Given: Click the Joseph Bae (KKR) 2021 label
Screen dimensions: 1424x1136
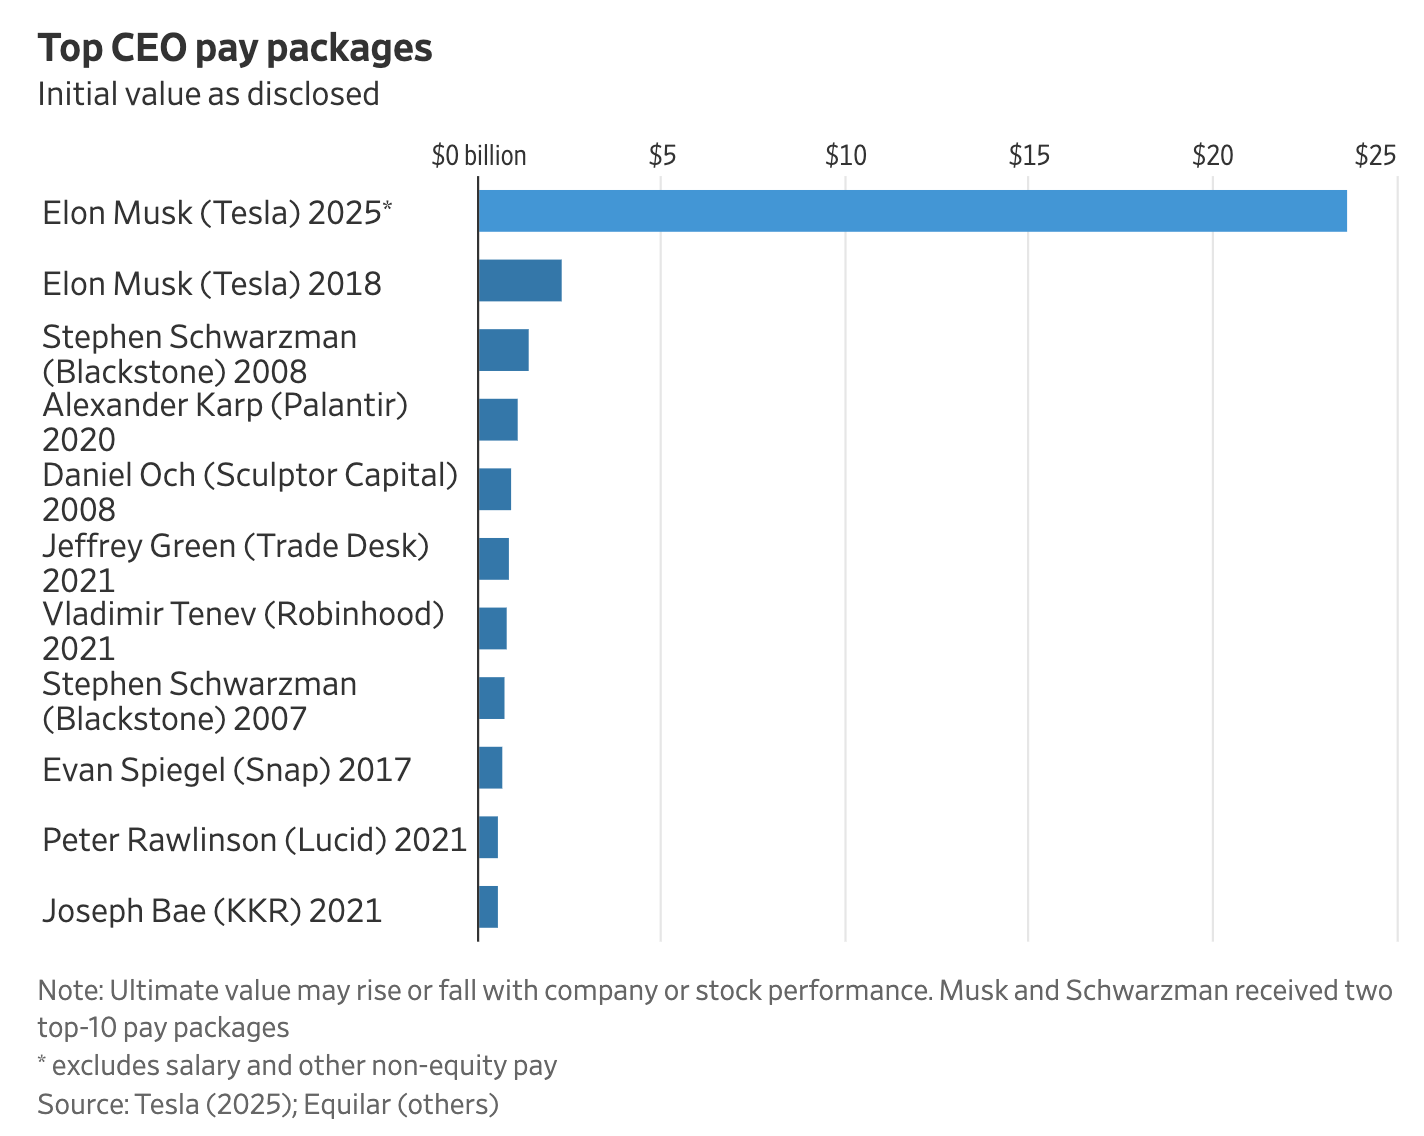Looking at the screenshot, I should coord(212,910).
